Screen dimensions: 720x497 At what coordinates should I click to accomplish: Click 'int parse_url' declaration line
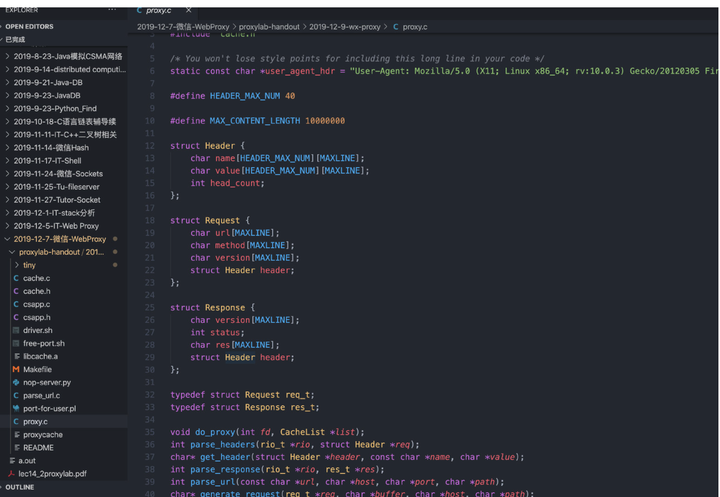pos(337,482)
